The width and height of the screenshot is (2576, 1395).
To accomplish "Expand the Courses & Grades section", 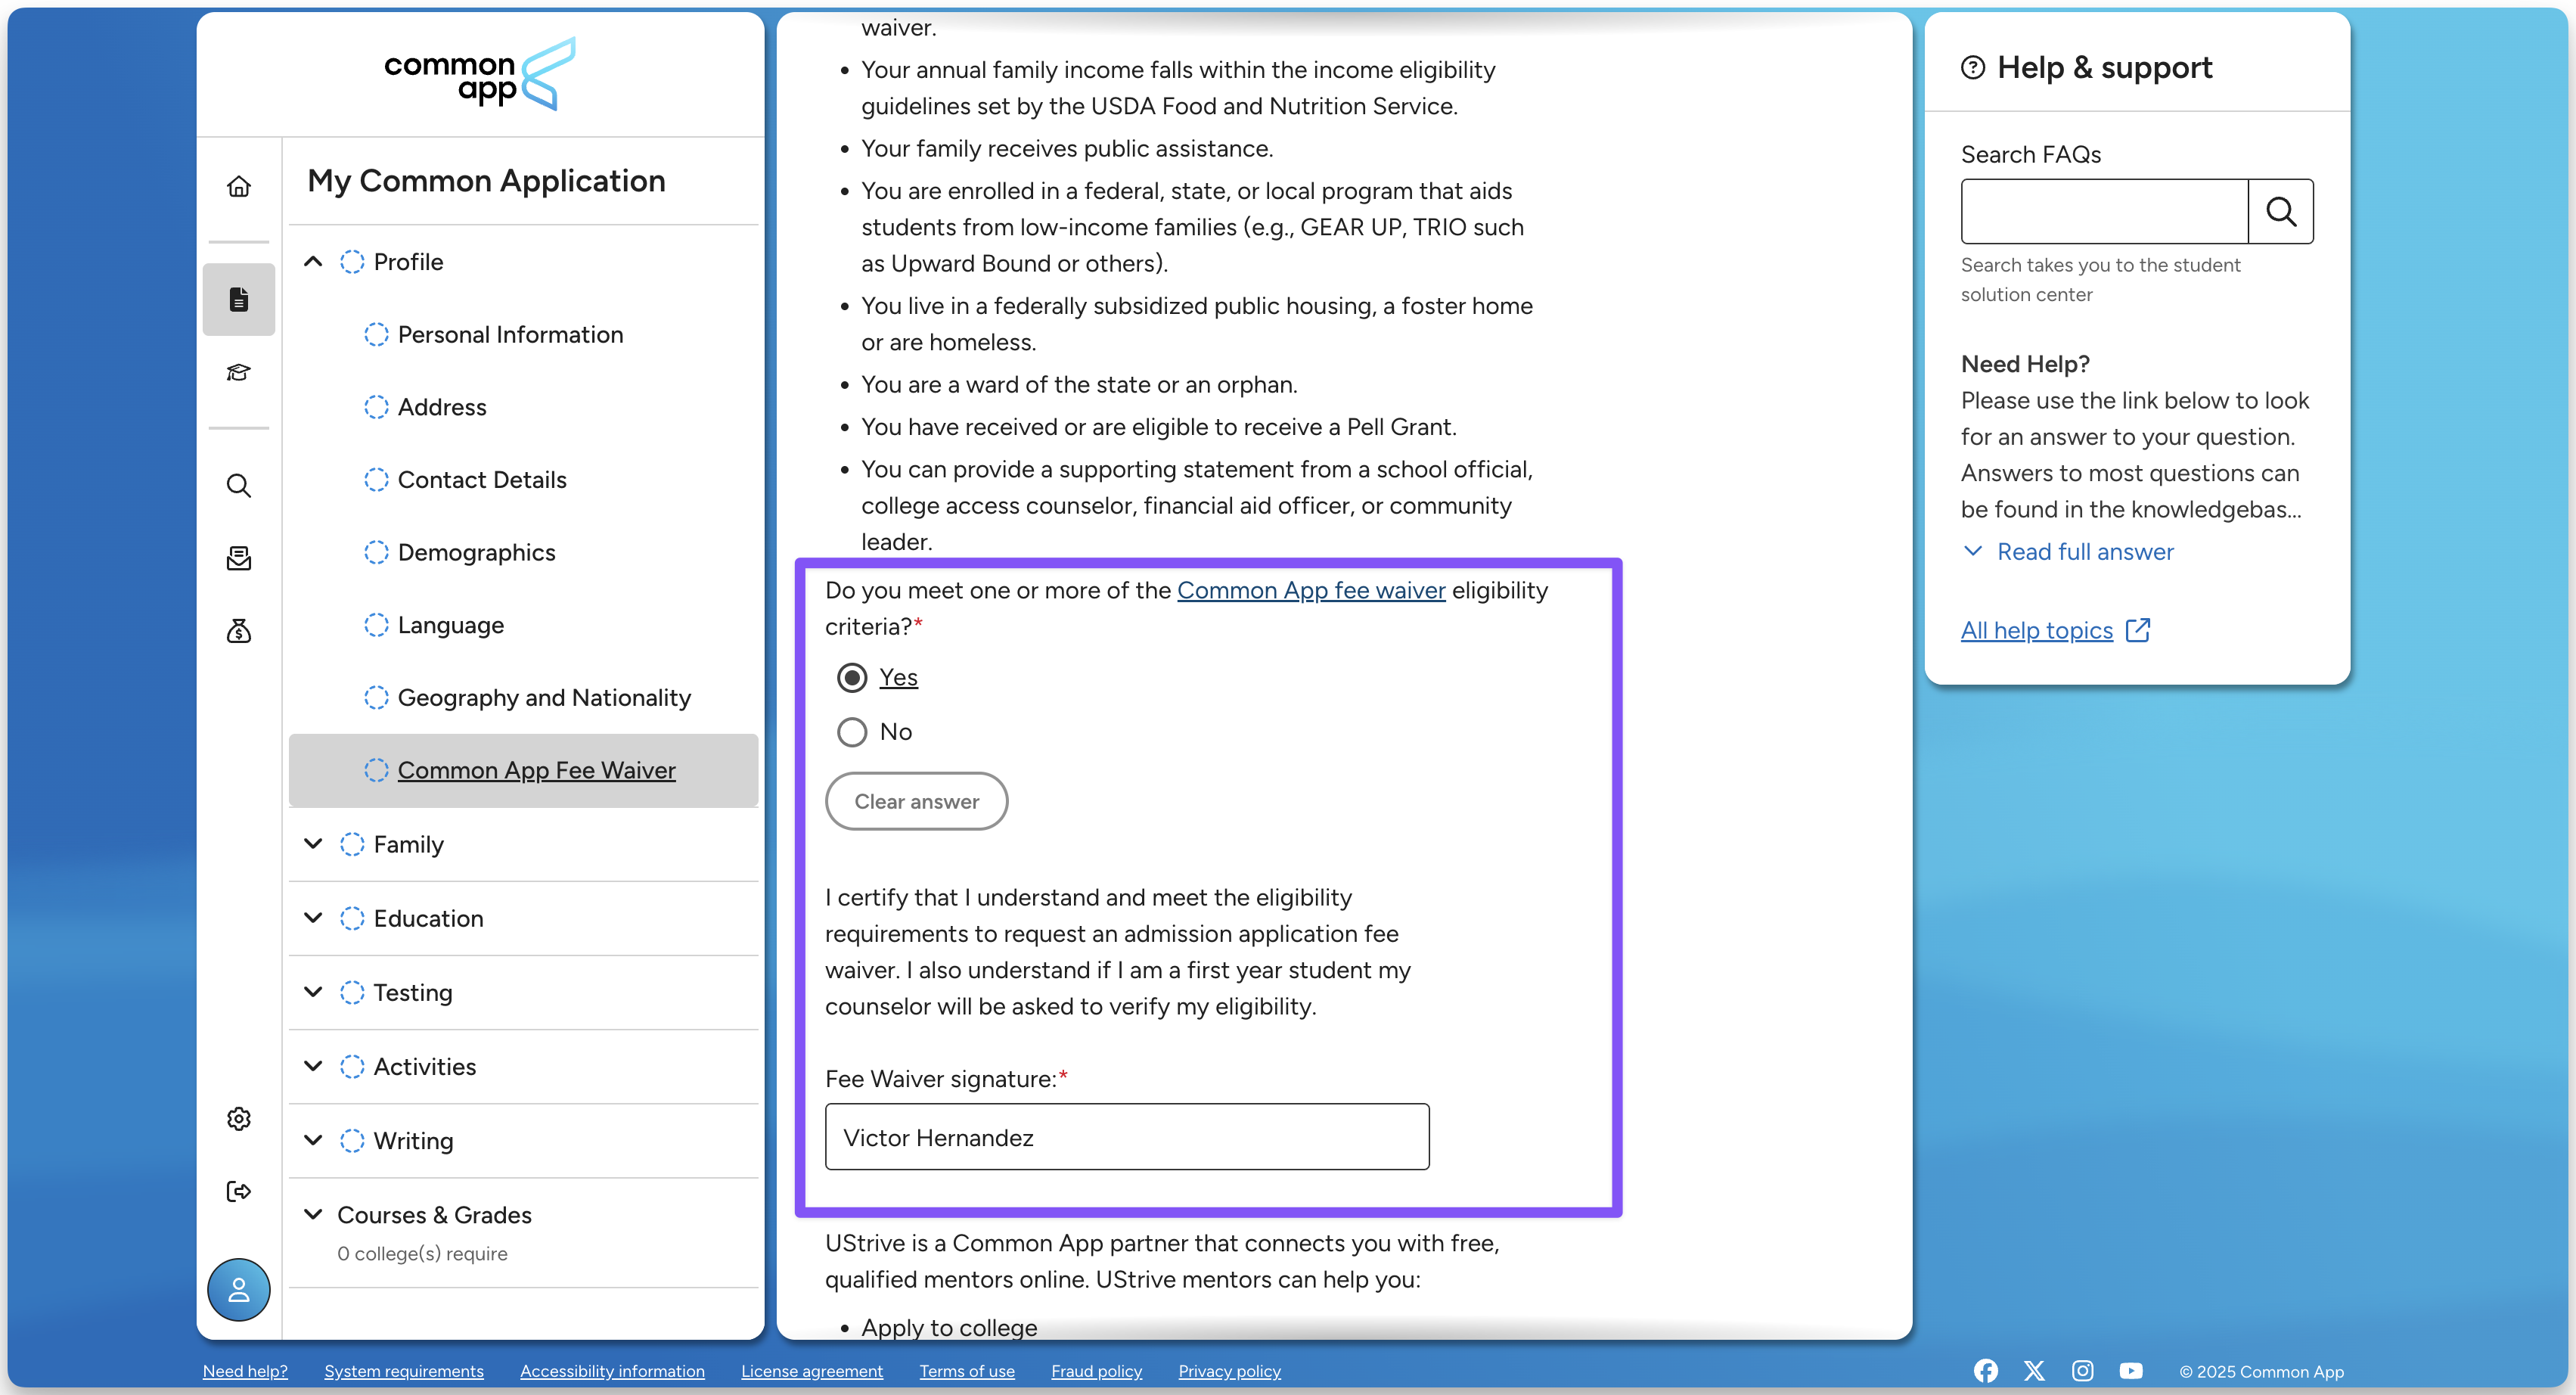I will (313, 1214).
